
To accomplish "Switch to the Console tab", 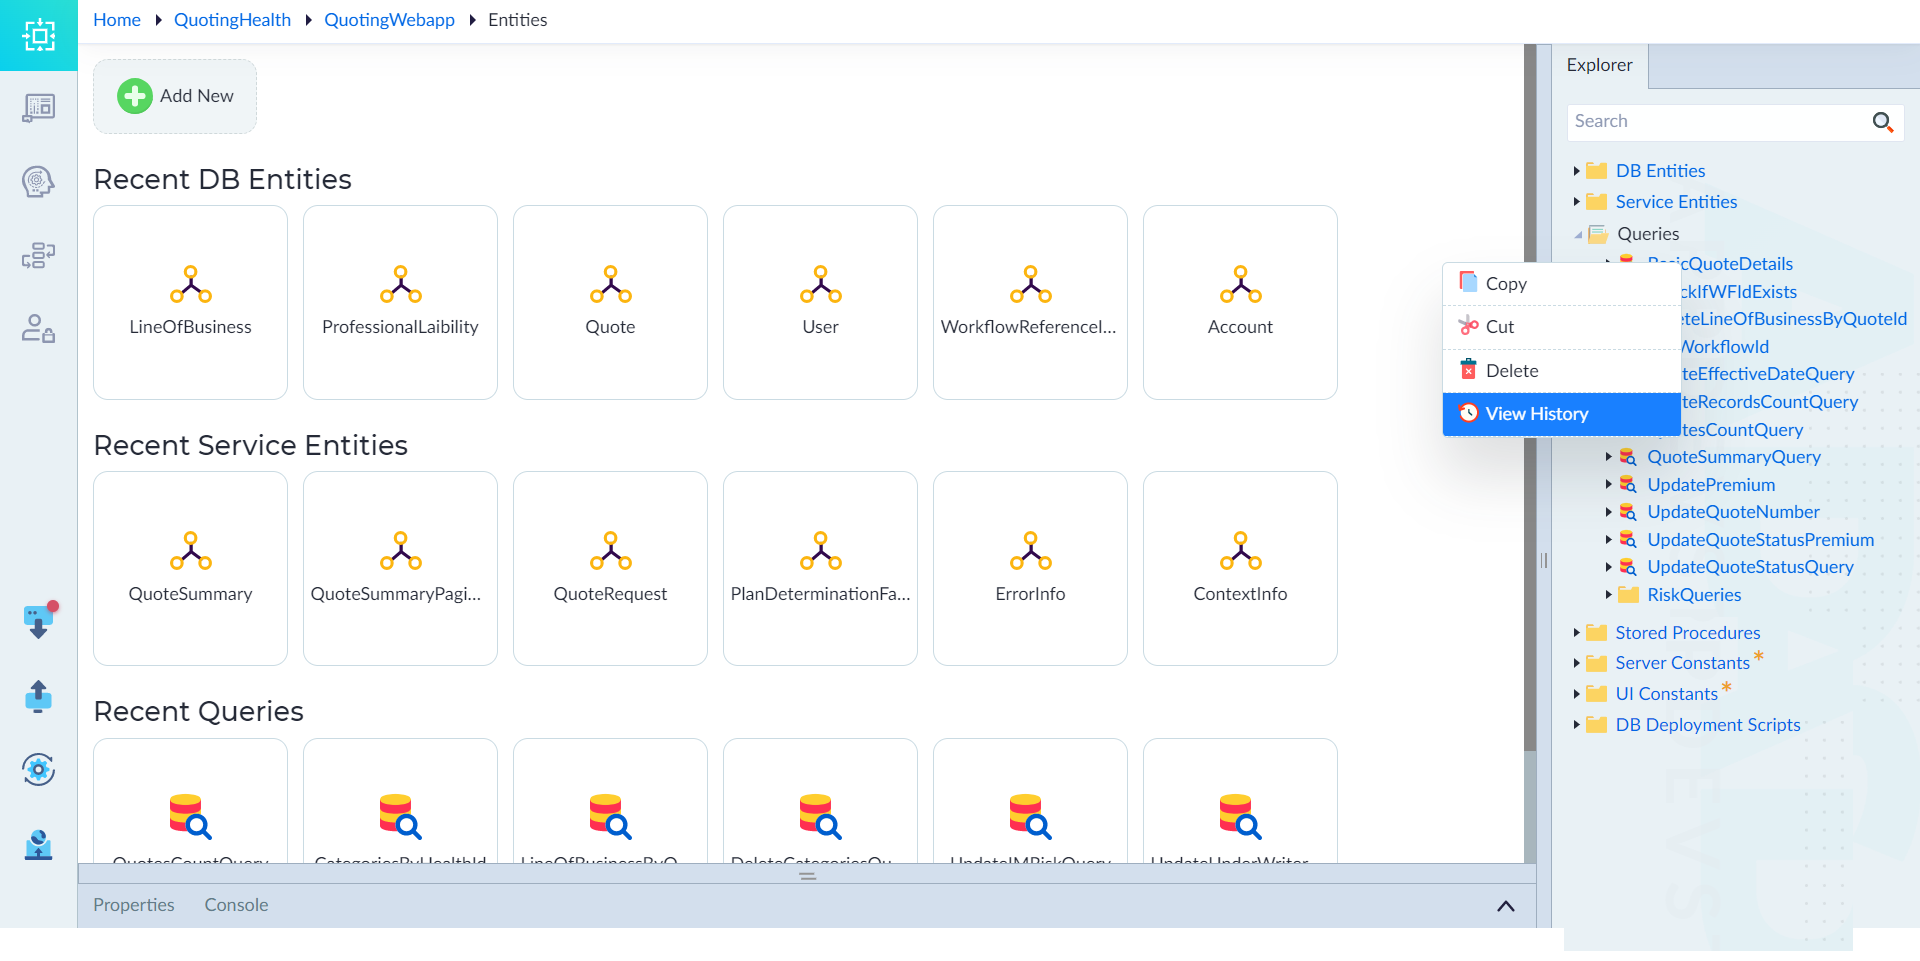I will coord(236,905).
